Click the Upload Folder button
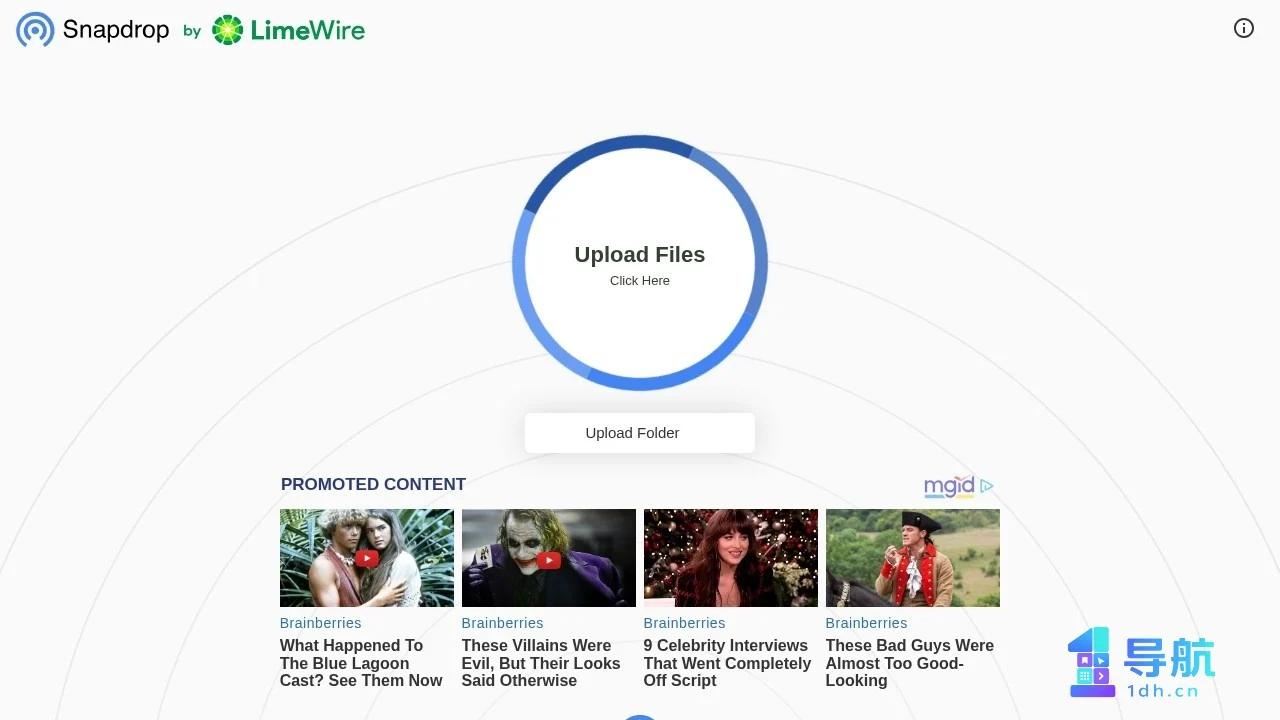 640,433
